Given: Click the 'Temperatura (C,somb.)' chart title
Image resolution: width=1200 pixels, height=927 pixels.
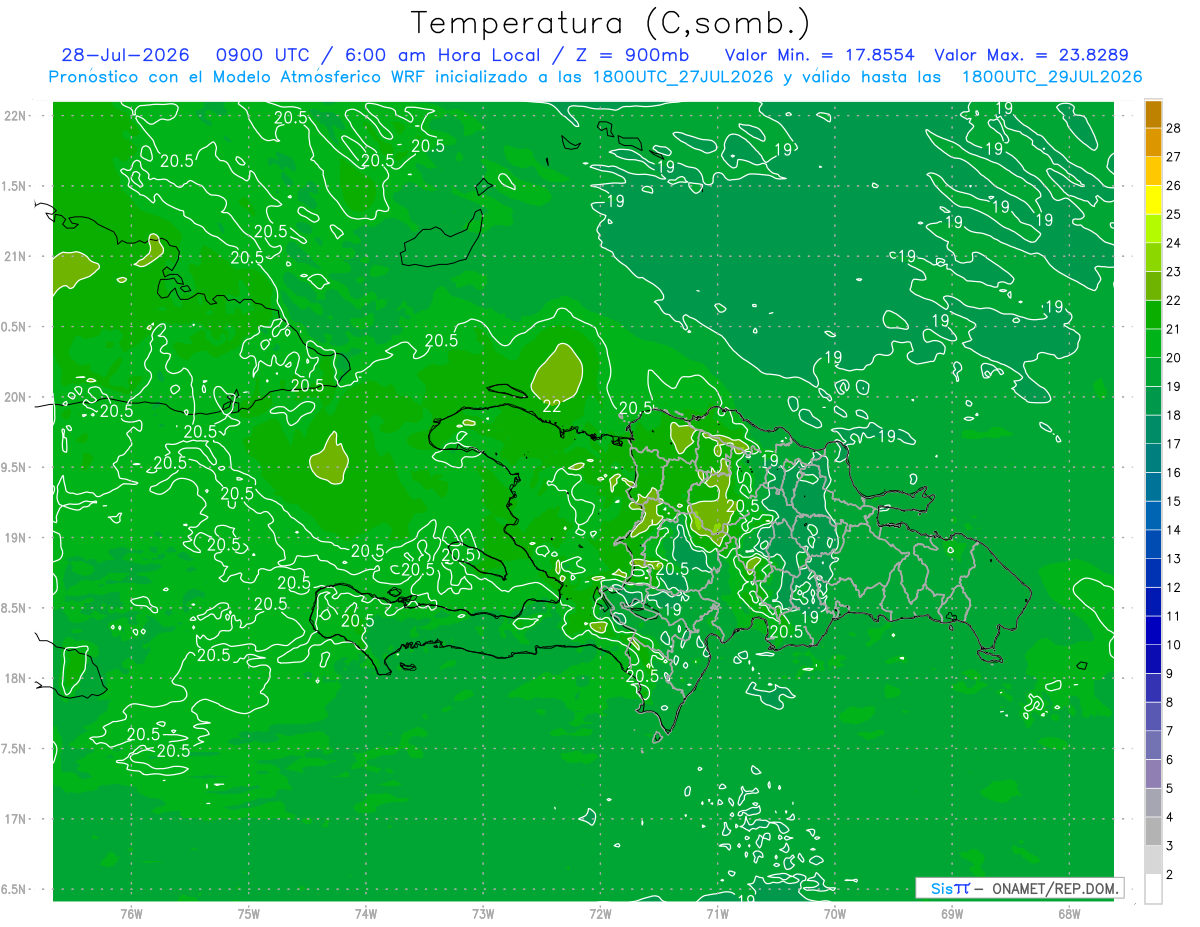Looking at the screenshot, I should coord(610,23).
